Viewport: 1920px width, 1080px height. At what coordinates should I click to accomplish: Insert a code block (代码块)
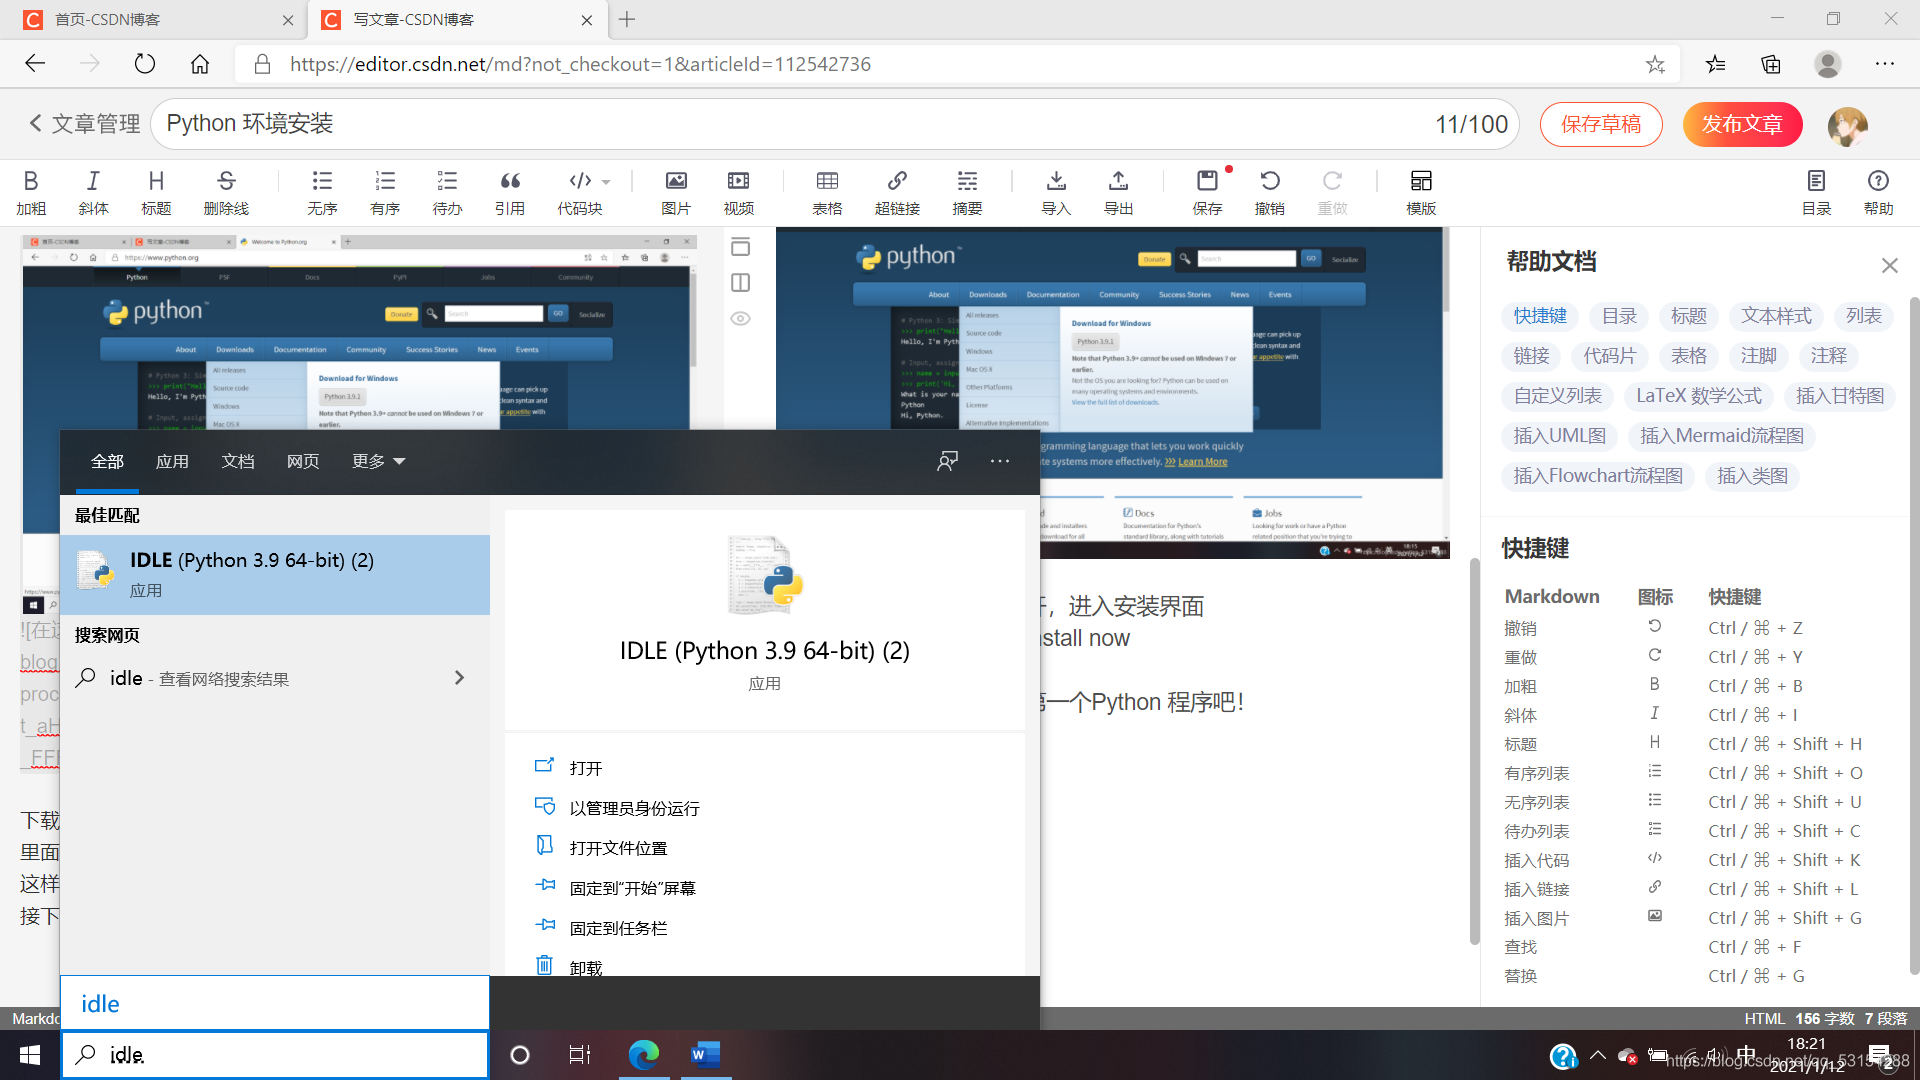(x=580, y=192)
